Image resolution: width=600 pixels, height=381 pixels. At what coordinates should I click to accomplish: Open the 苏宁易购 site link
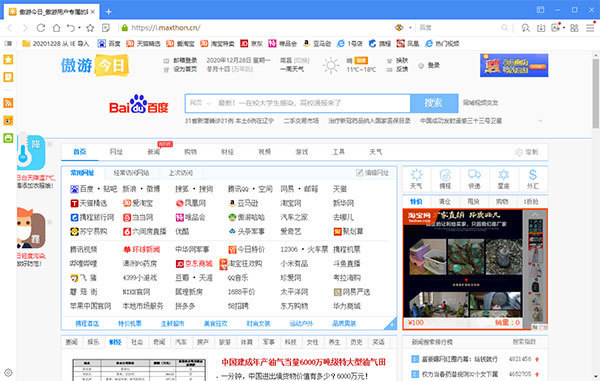[x=89, y=231]
